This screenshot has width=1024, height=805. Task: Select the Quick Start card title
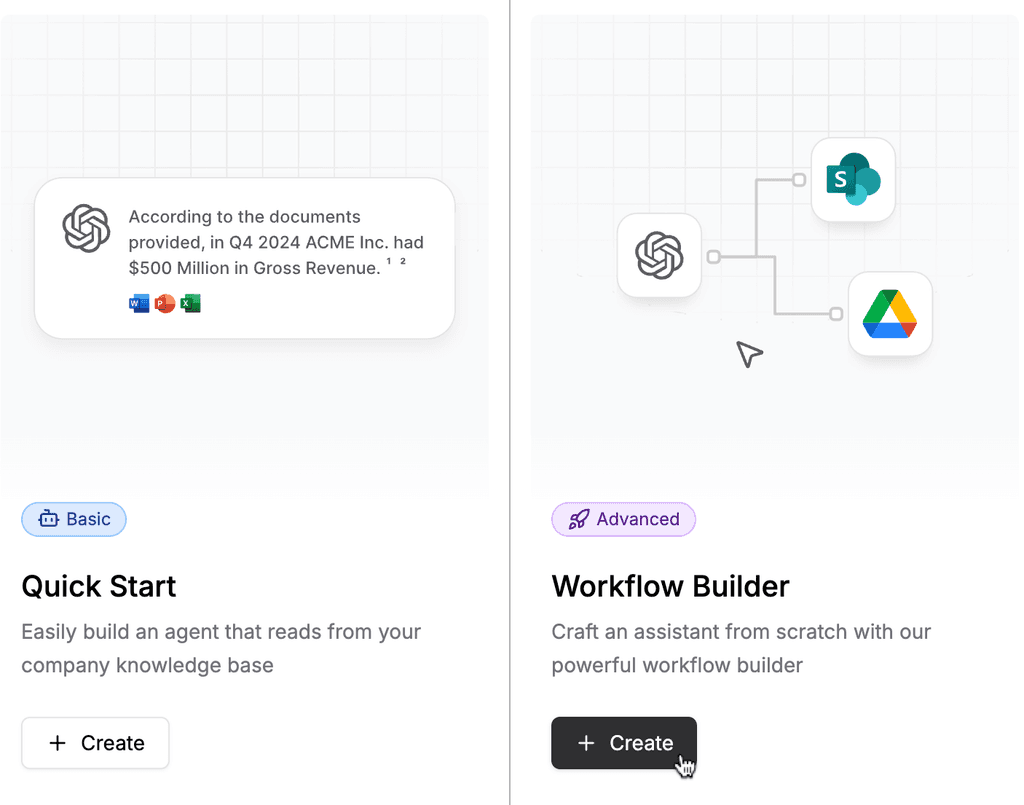[x=98, y=587]
